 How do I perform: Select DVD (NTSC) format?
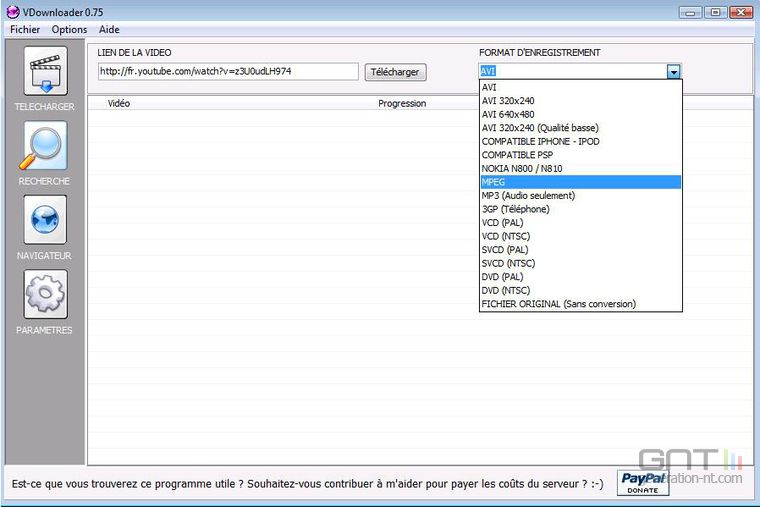coord(581,291)
